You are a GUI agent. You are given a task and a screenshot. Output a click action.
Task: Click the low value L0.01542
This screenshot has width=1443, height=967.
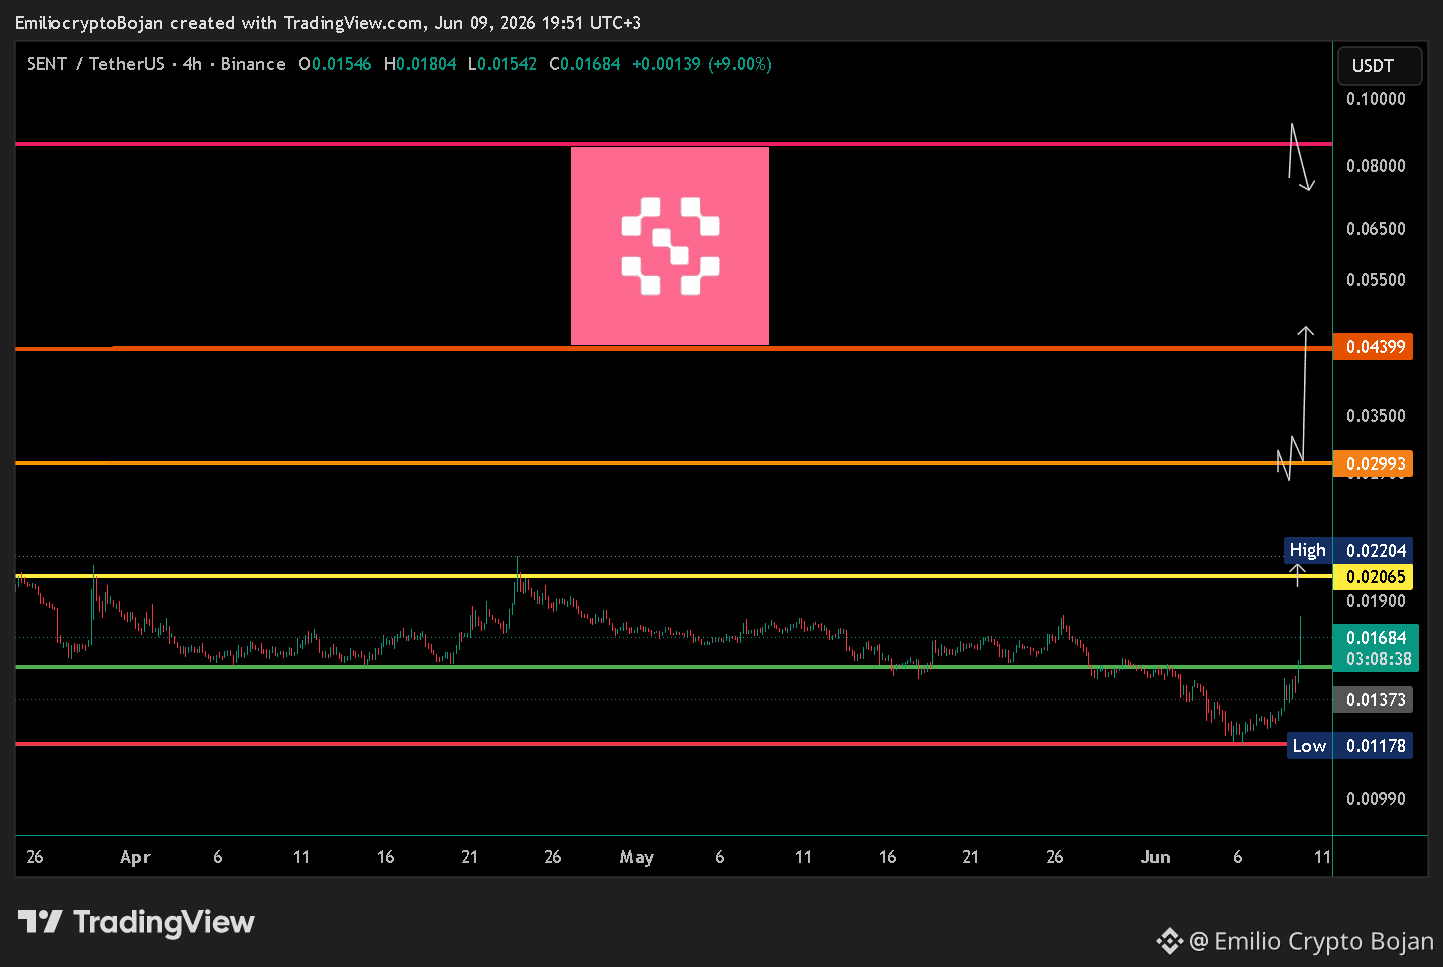(x=502, y=64)
